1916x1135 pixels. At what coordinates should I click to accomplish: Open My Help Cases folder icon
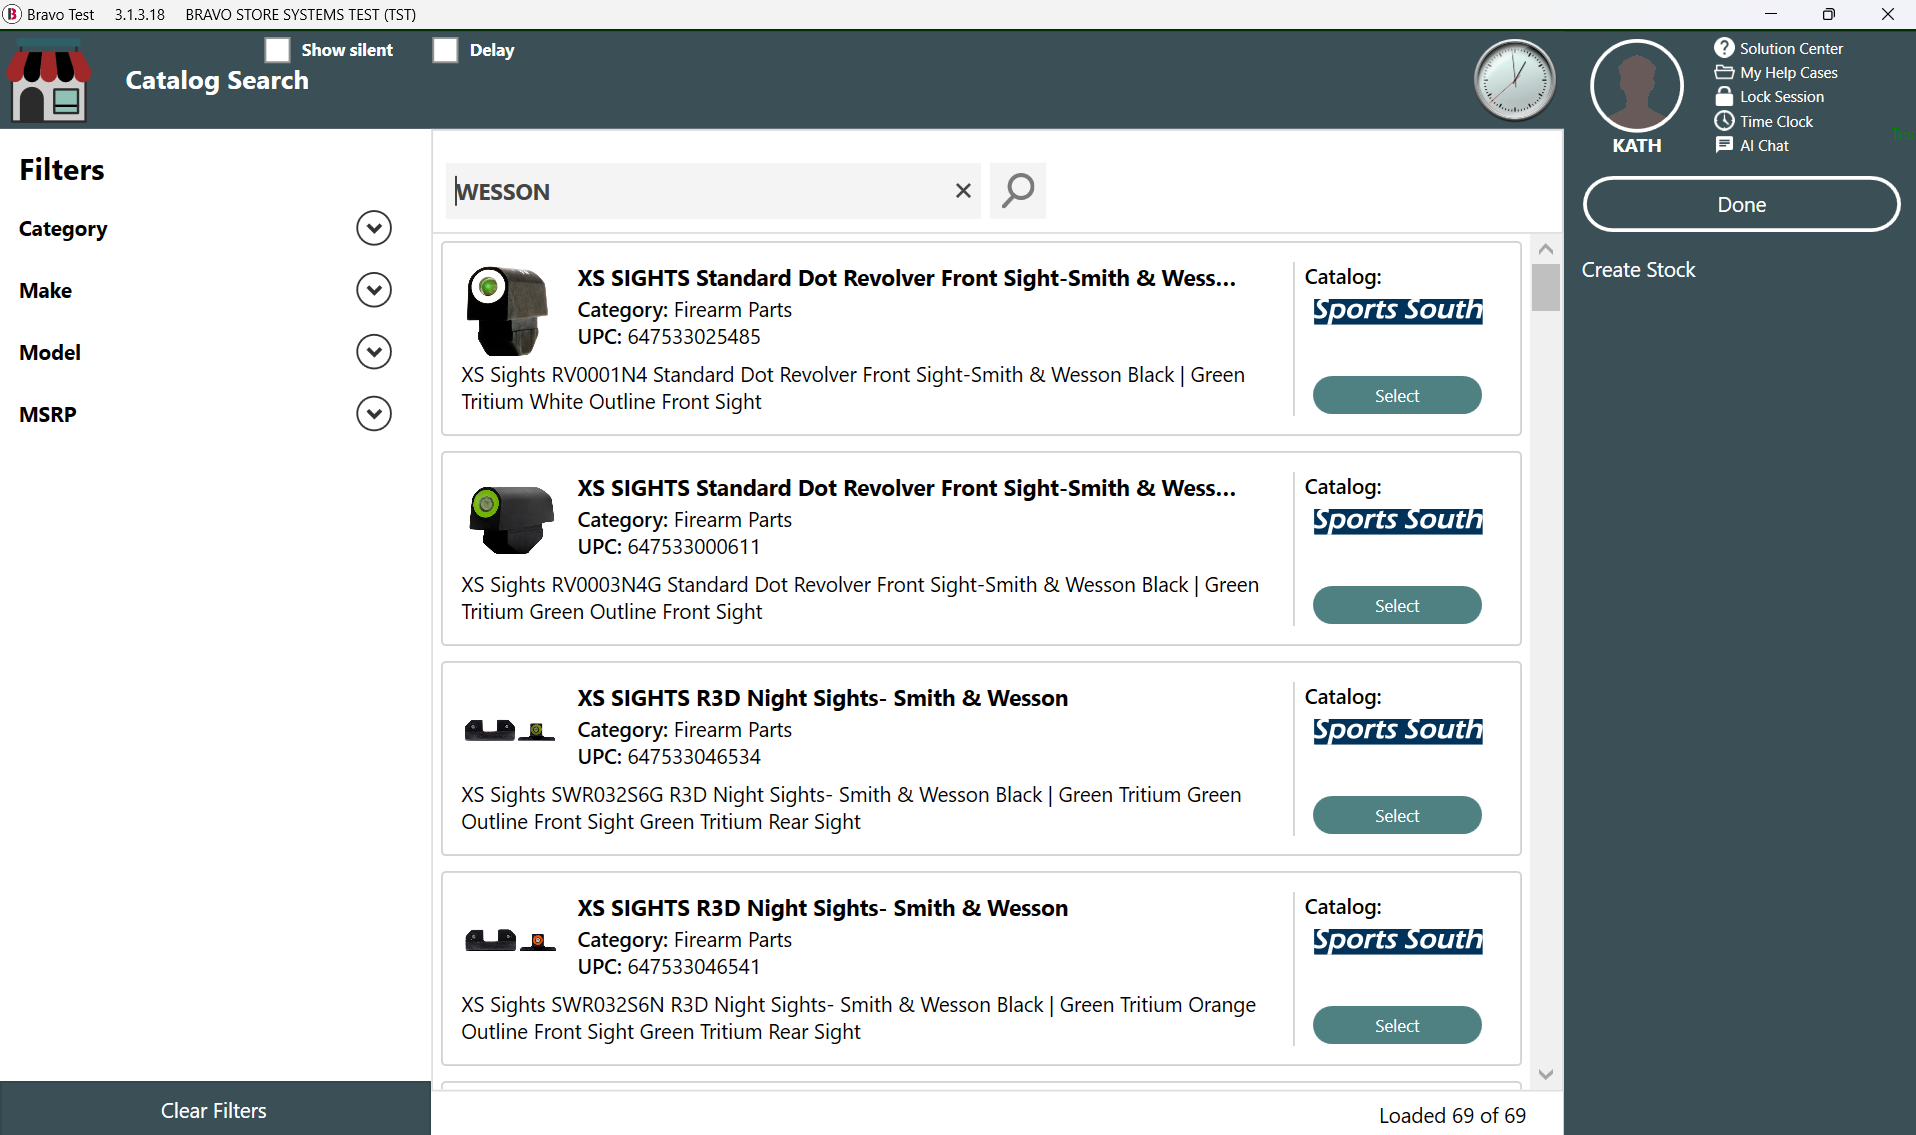tap(1724, 72)
